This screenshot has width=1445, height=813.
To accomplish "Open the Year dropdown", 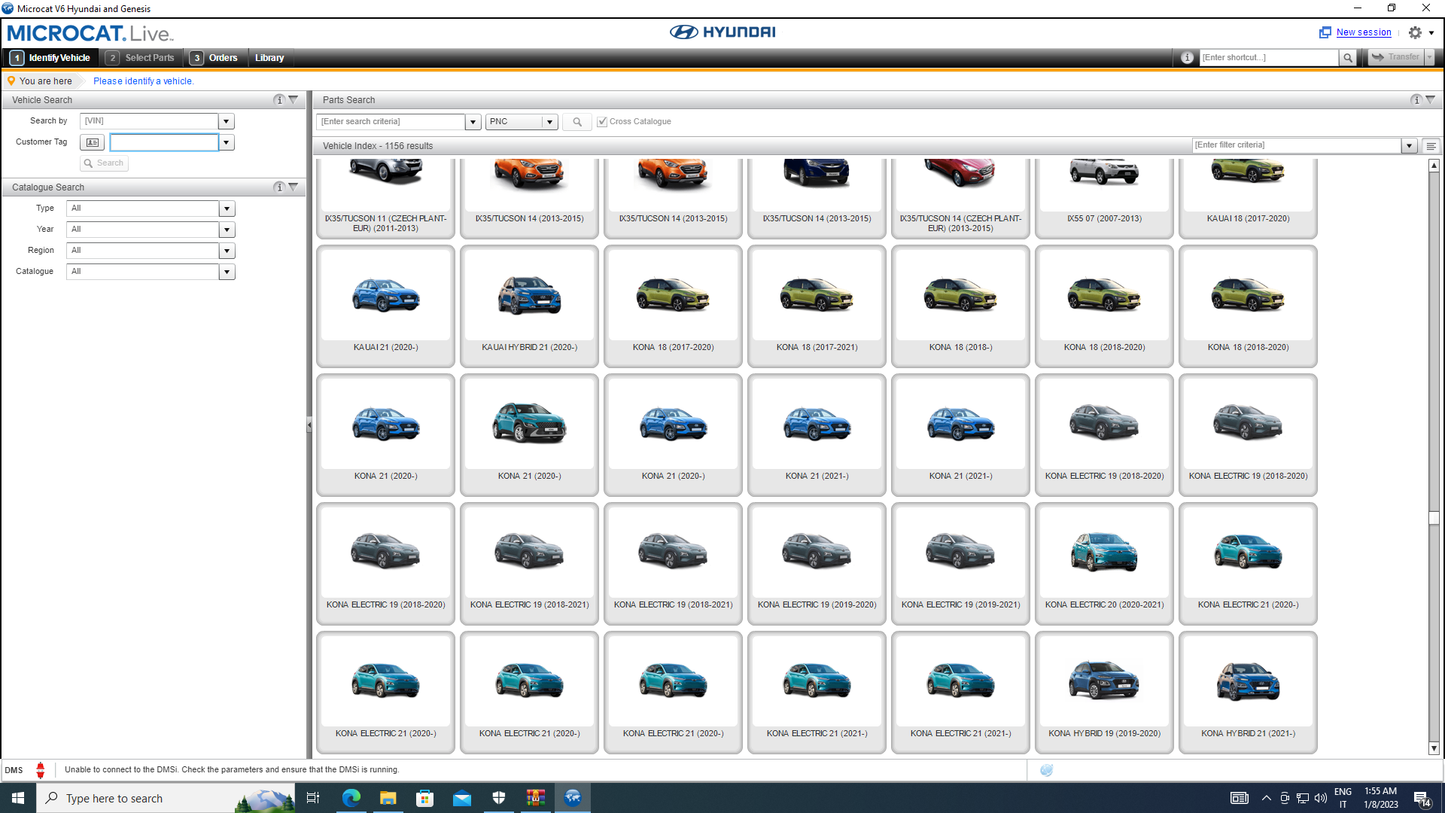I will pyautogui.click(x=227, y=230).
